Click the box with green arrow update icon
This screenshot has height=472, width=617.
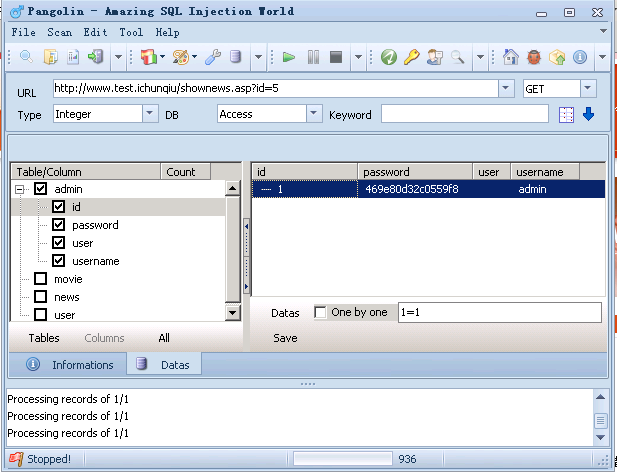click(x=557, y=57)
